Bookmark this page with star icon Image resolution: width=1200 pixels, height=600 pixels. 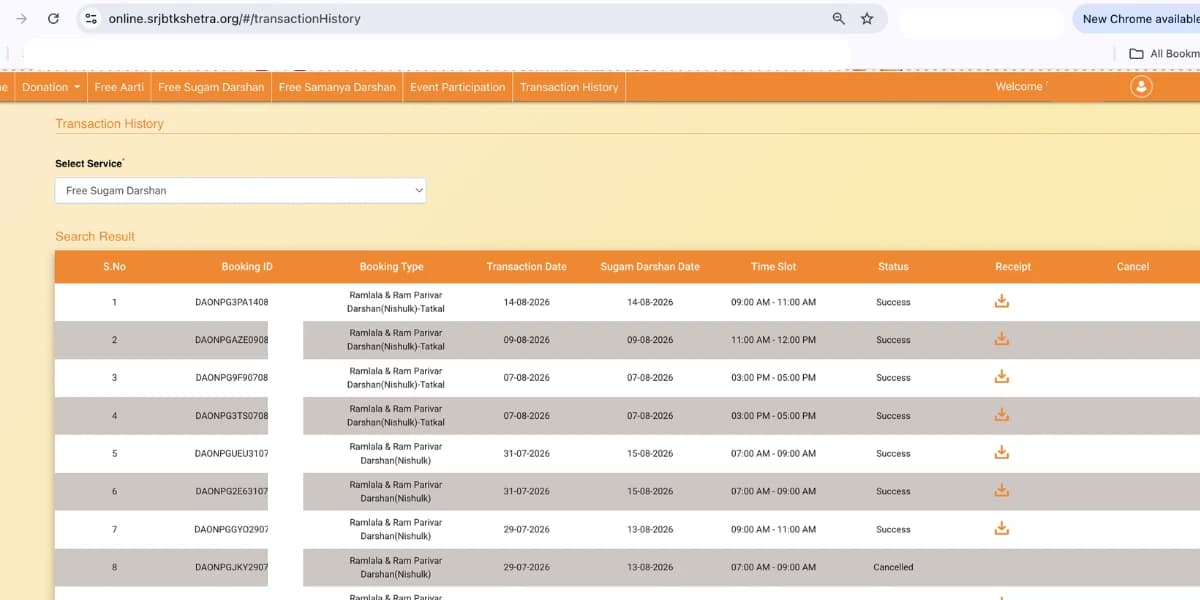click(867, 18)
